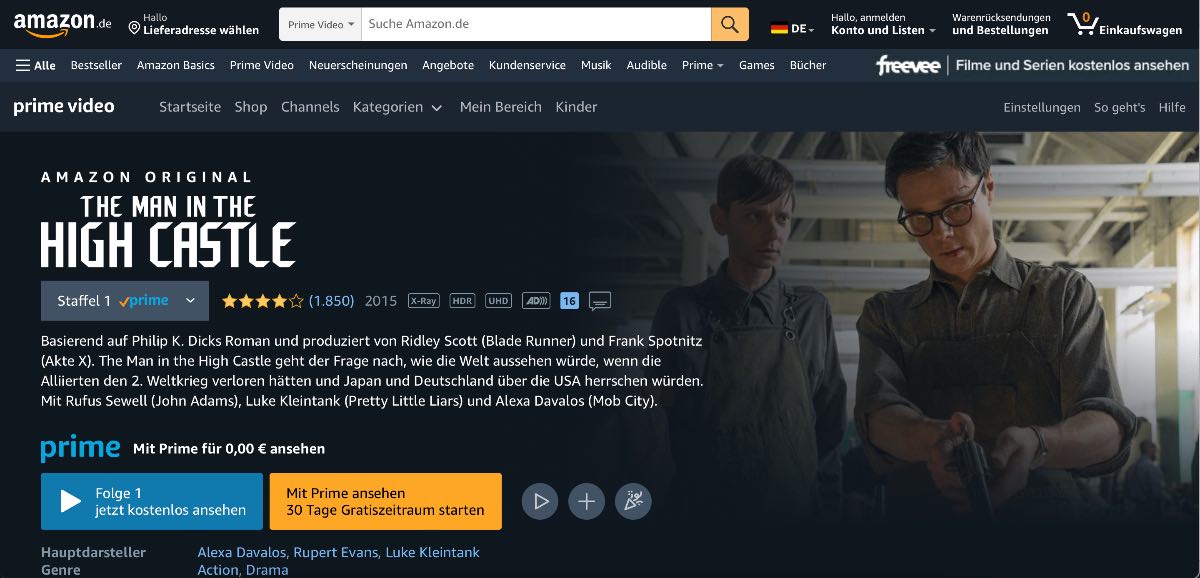Open actor link Alexa Davalos
Screen dimensions: 1200x578
(243, 552)
